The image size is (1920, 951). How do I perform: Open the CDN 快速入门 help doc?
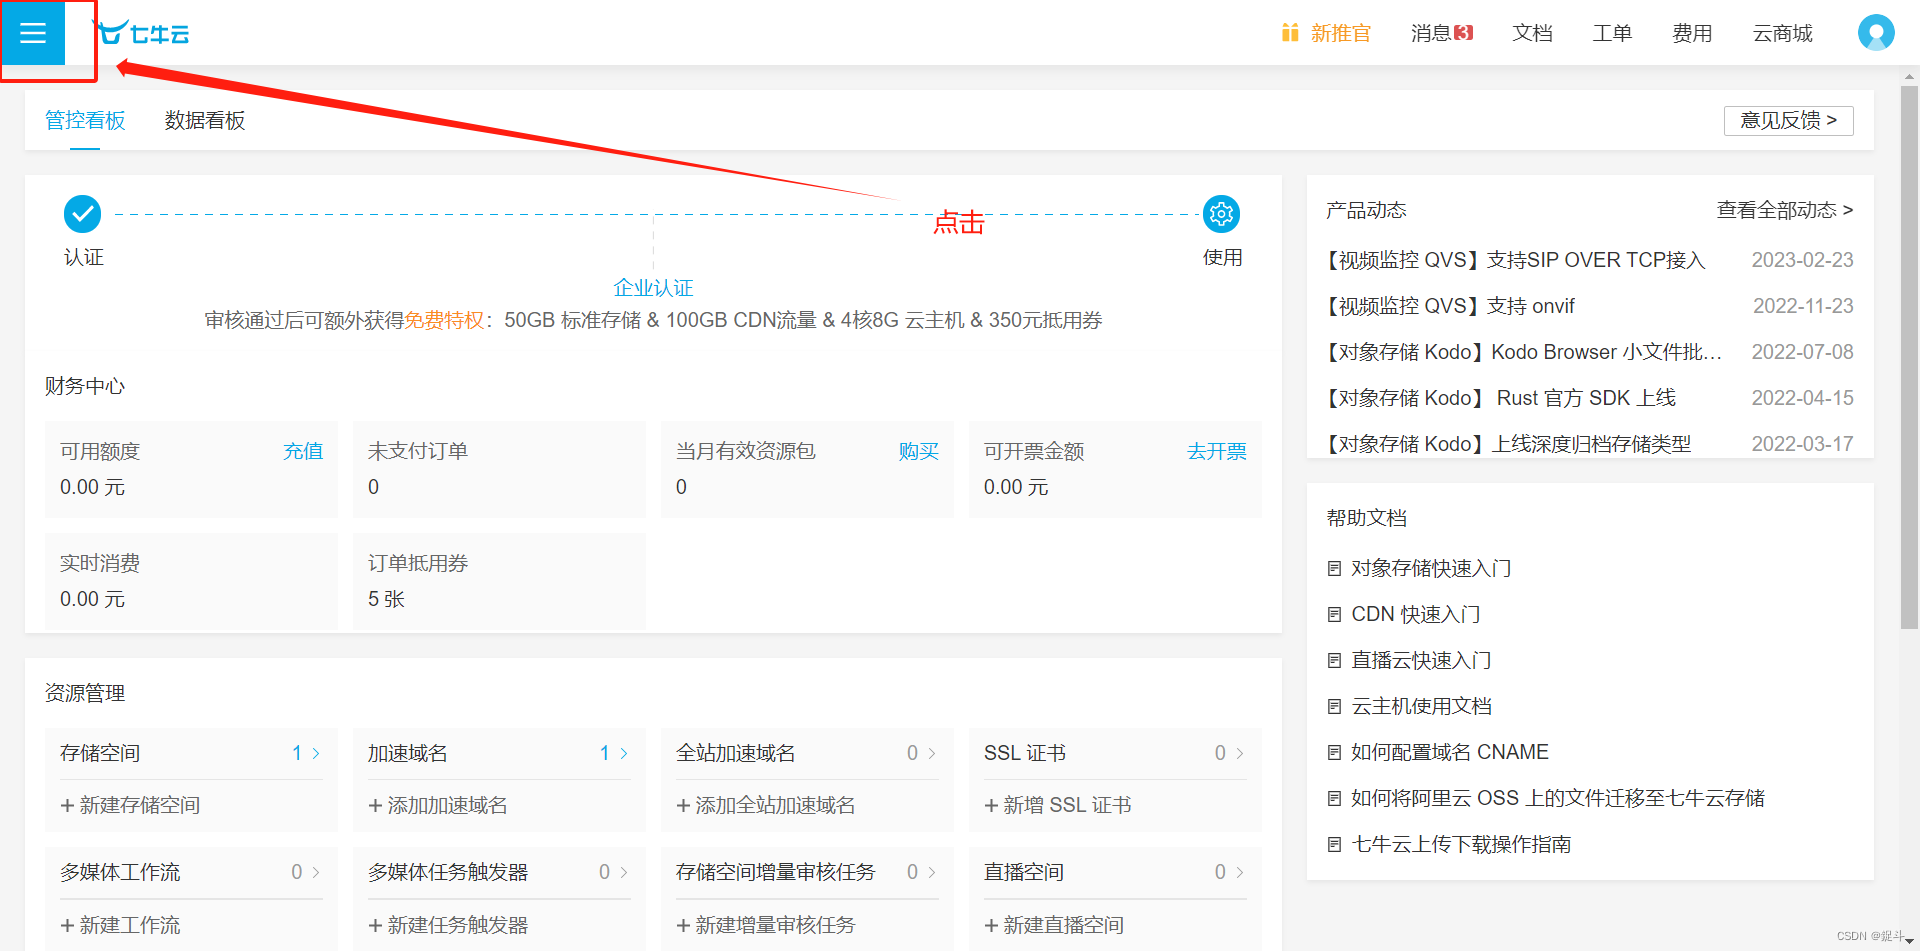pos(1416,615)
